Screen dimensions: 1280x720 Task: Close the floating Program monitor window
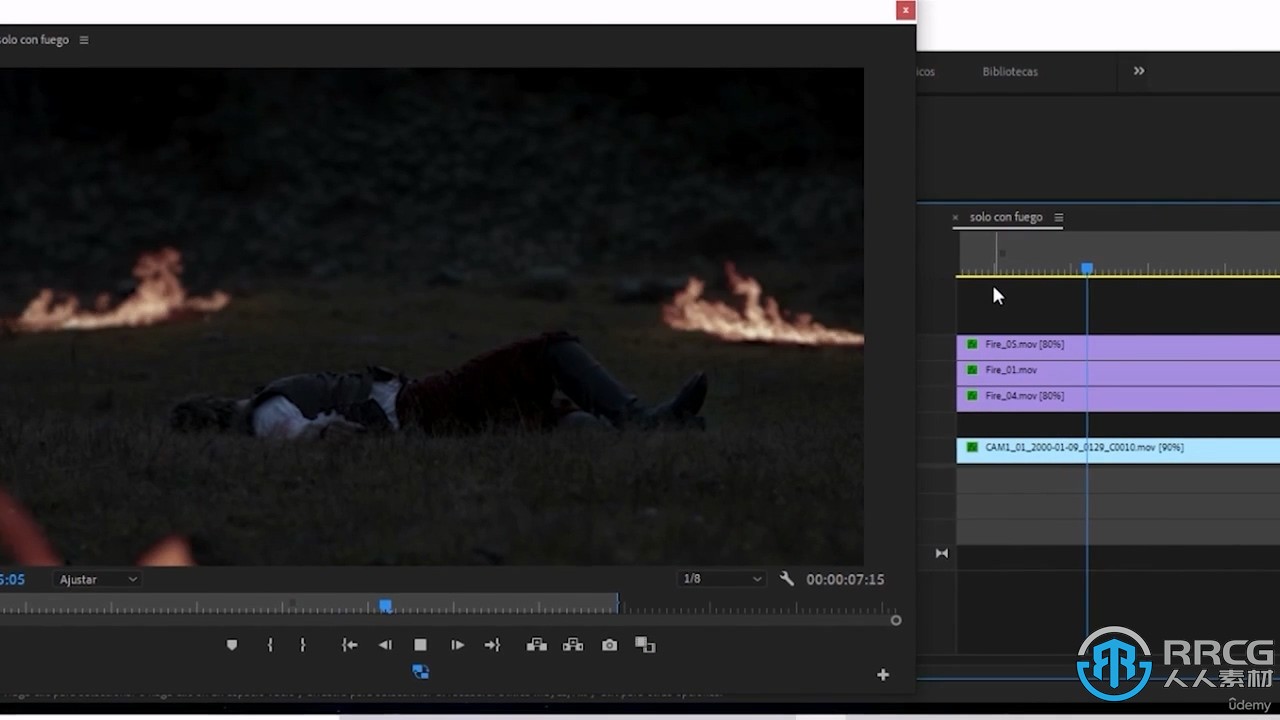(905, 10)
